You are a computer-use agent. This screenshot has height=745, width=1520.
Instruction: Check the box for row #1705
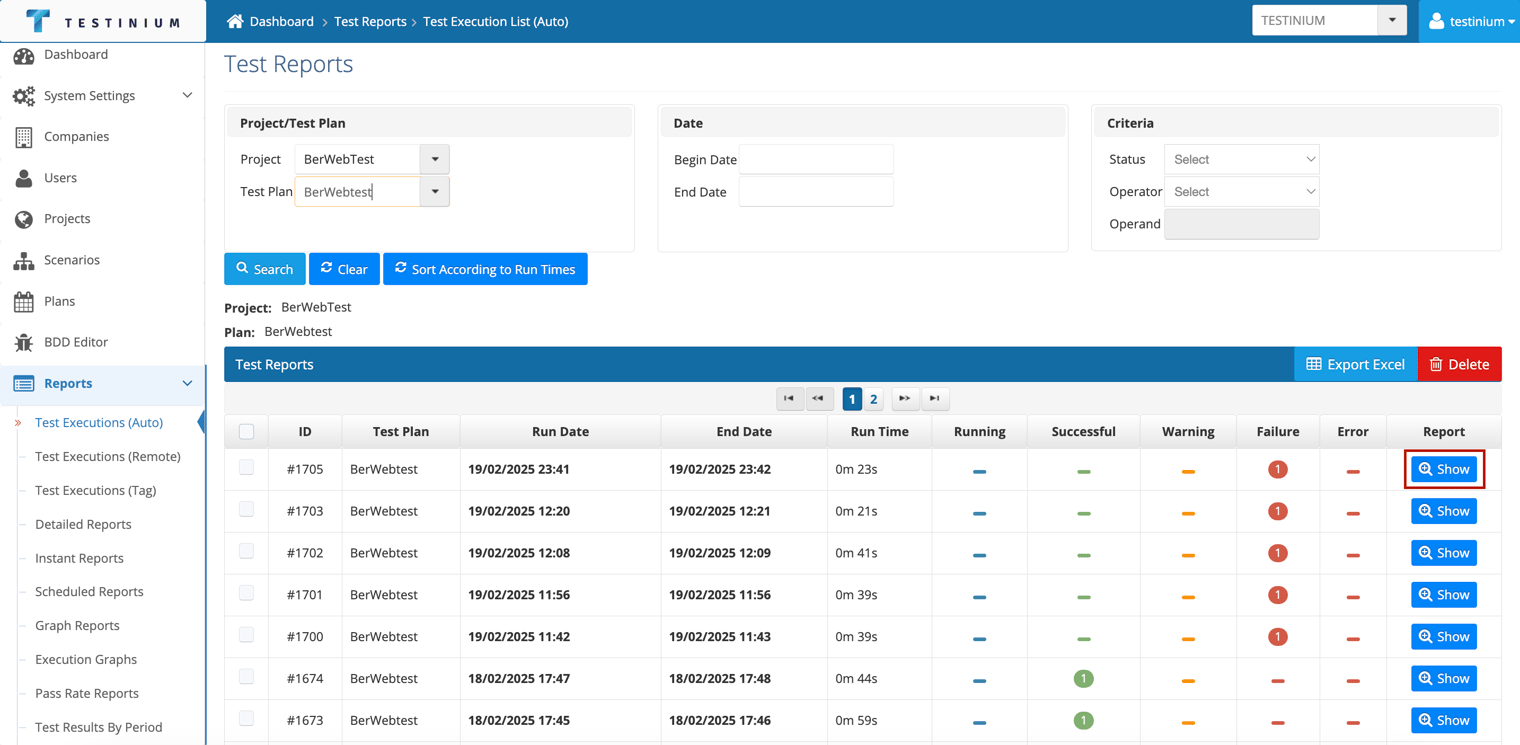click(x=247, y=468)
